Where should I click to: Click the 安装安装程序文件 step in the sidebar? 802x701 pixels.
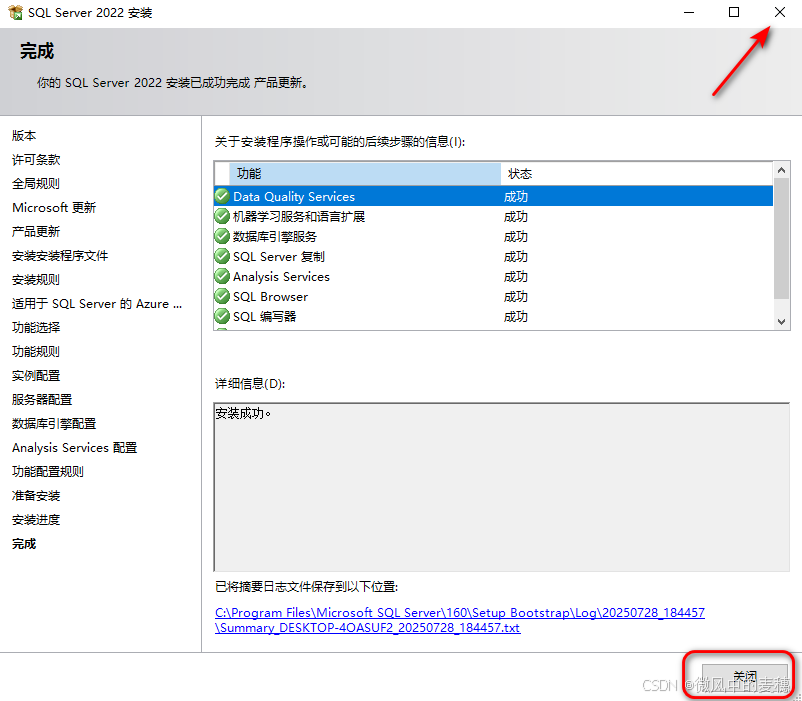[60, 256]
